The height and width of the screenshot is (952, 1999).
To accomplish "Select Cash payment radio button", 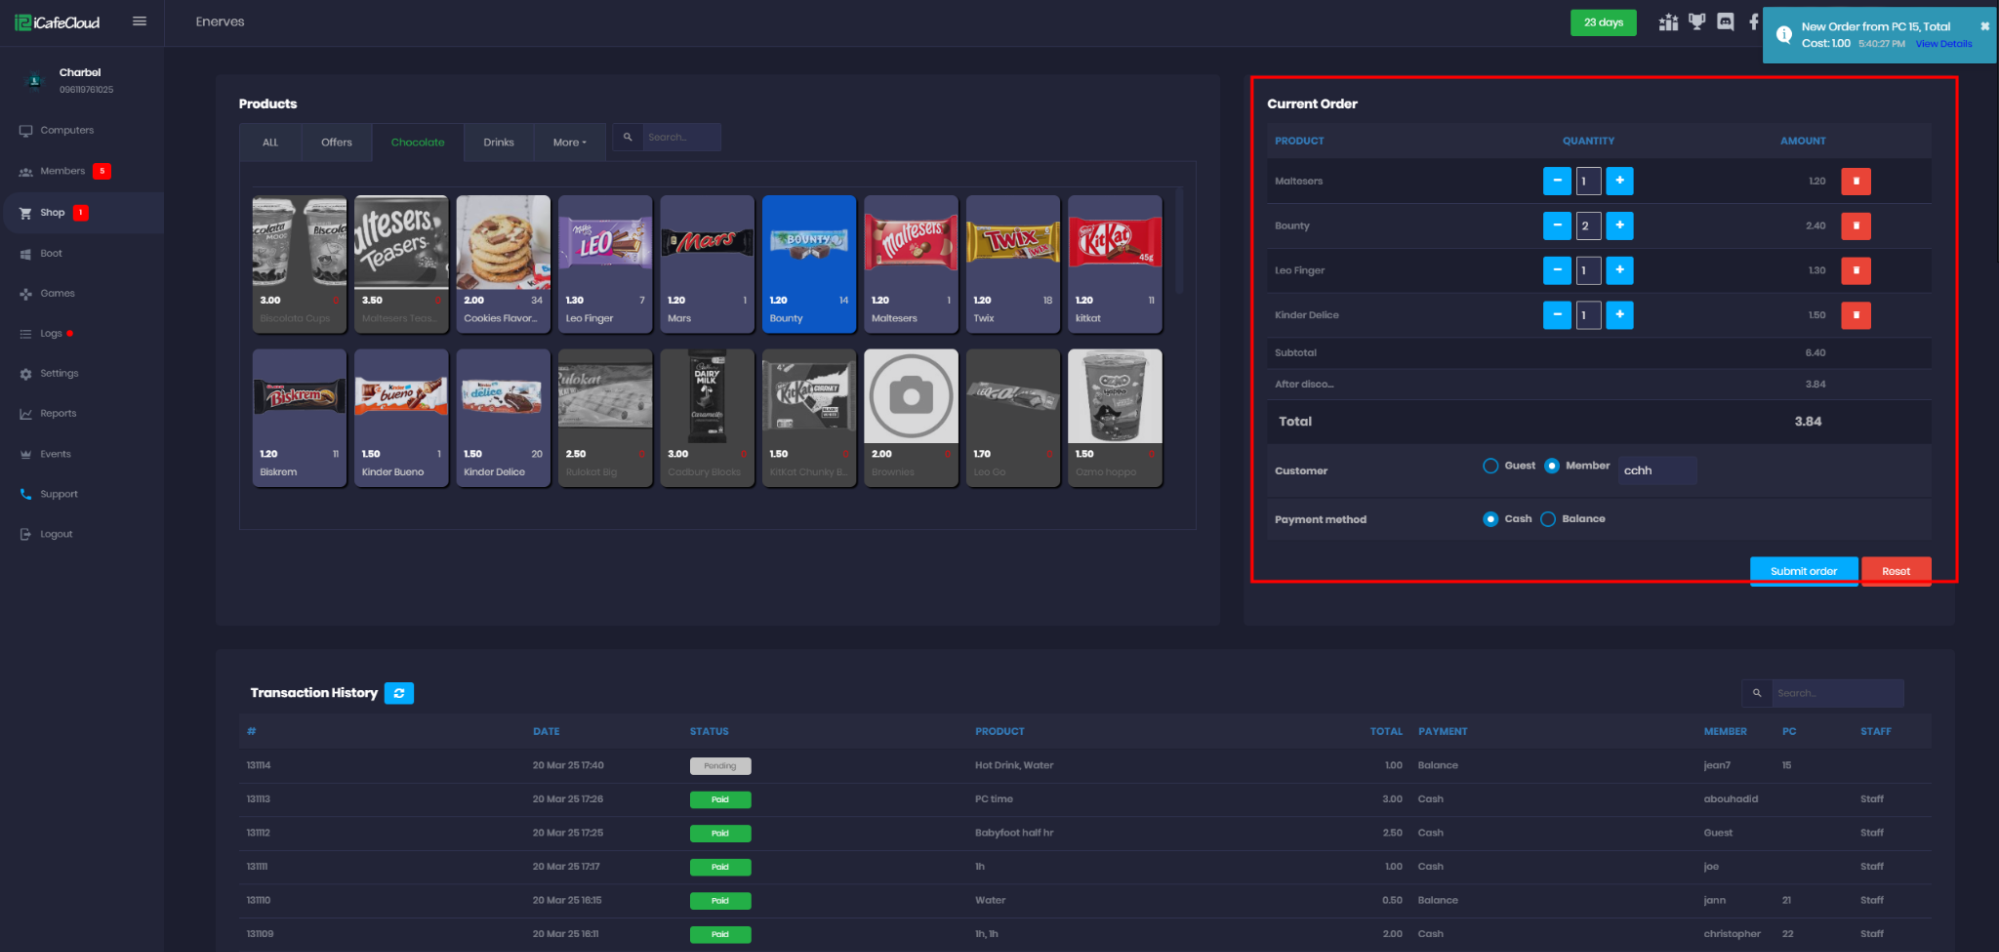I will (x=1490, y=519).
